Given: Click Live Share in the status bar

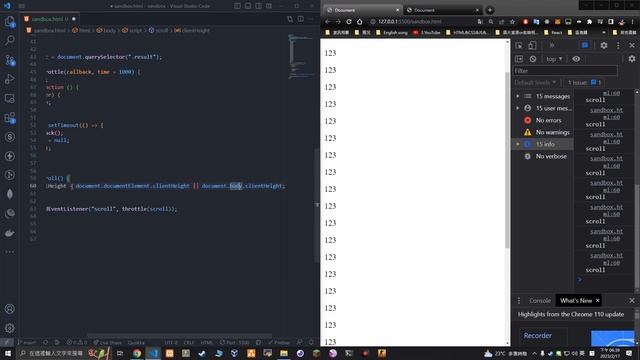Looking at the screenshot, I should point(107,342).
